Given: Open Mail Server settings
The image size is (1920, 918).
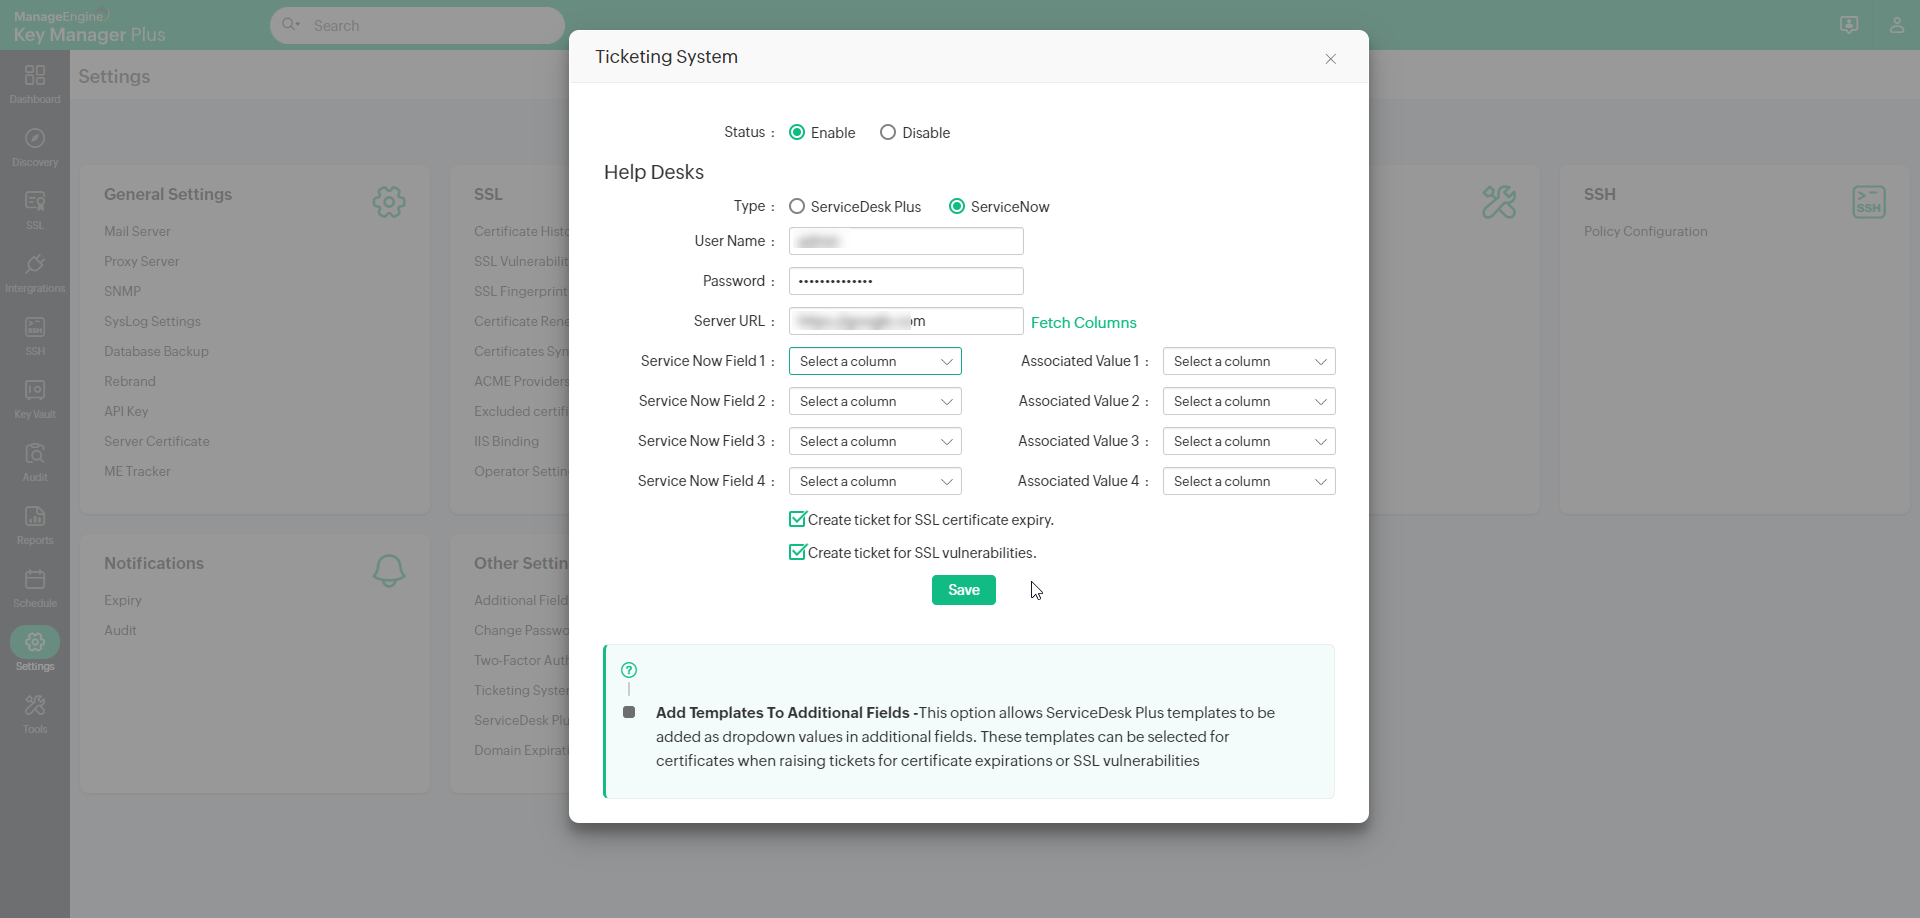Looking at the screenshot, I should [137, 231].
